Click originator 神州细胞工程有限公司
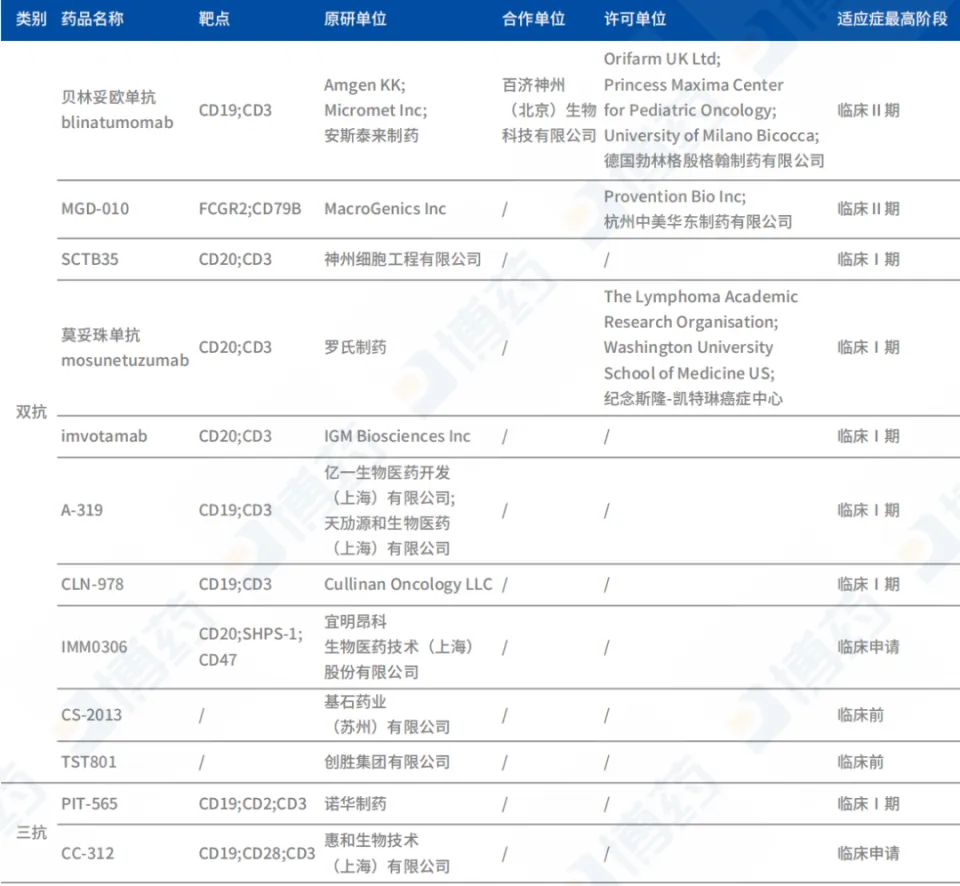 pyautogui.click(x=403, y=259)
